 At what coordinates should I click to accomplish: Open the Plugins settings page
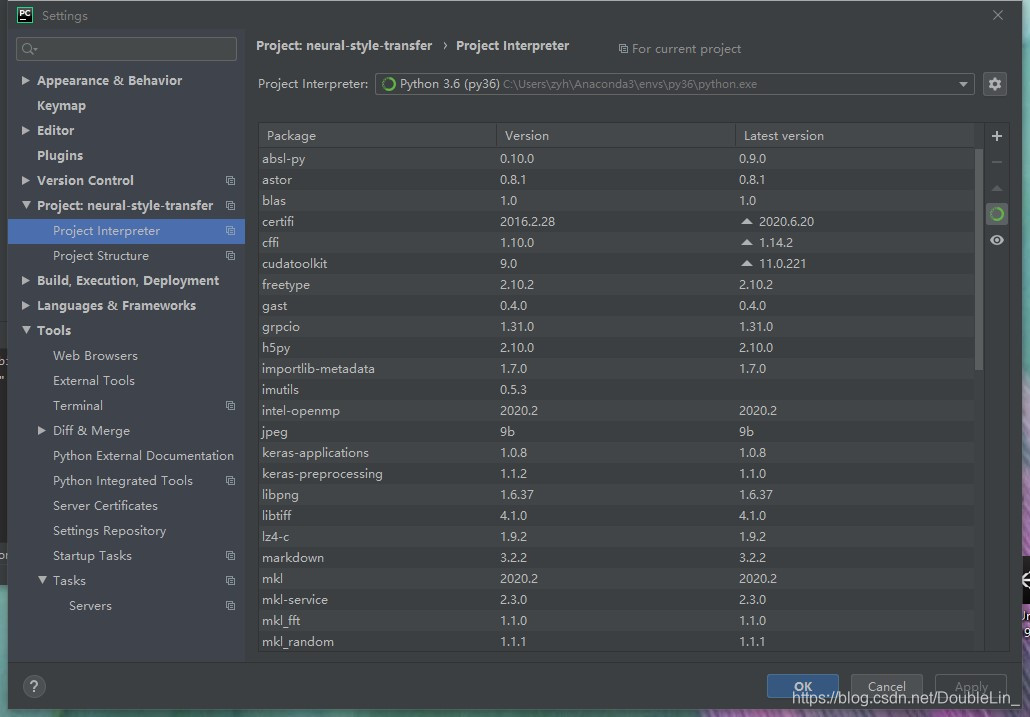click(60, 156)
